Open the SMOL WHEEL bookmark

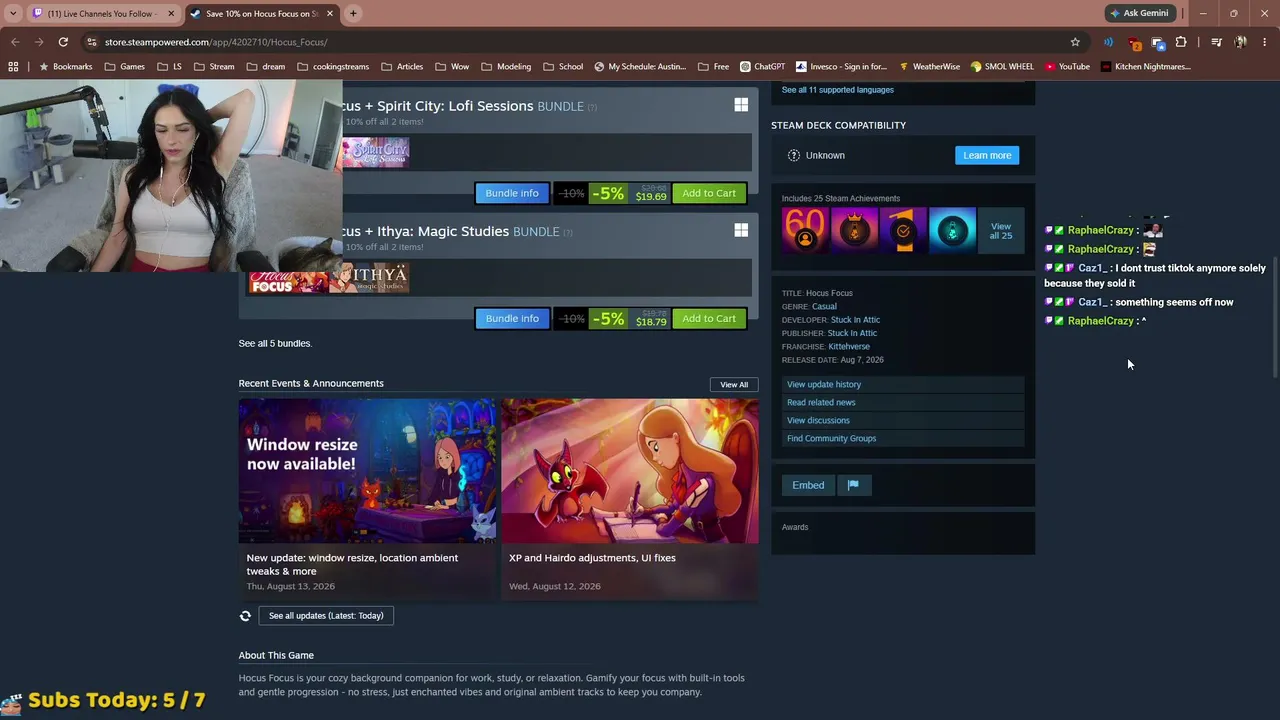1002,67
